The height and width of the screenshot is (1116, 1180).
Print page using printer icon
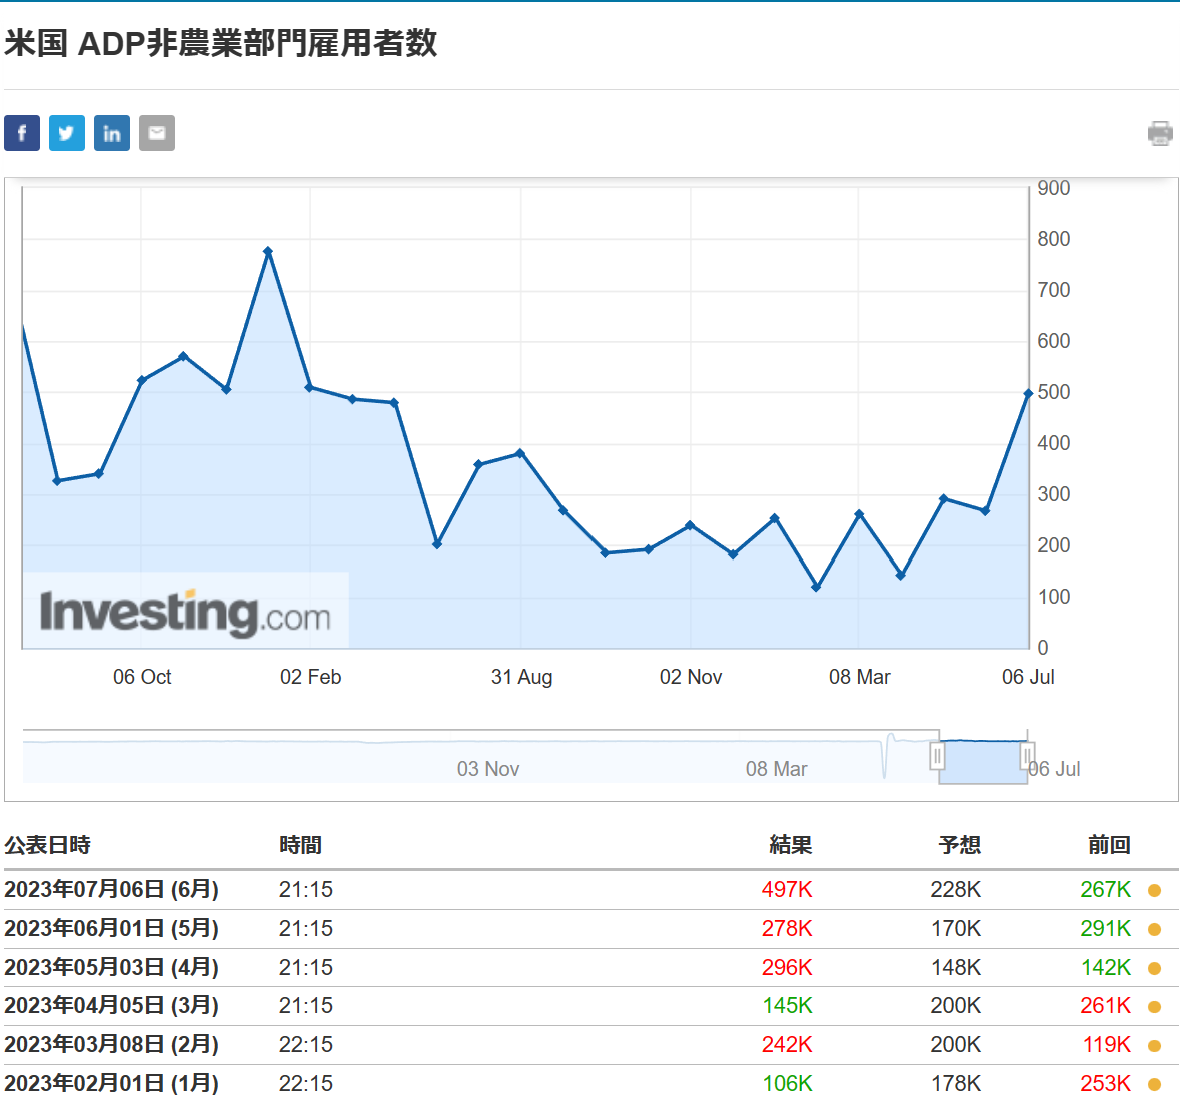pyautogui.click(x=1160, y=133)
